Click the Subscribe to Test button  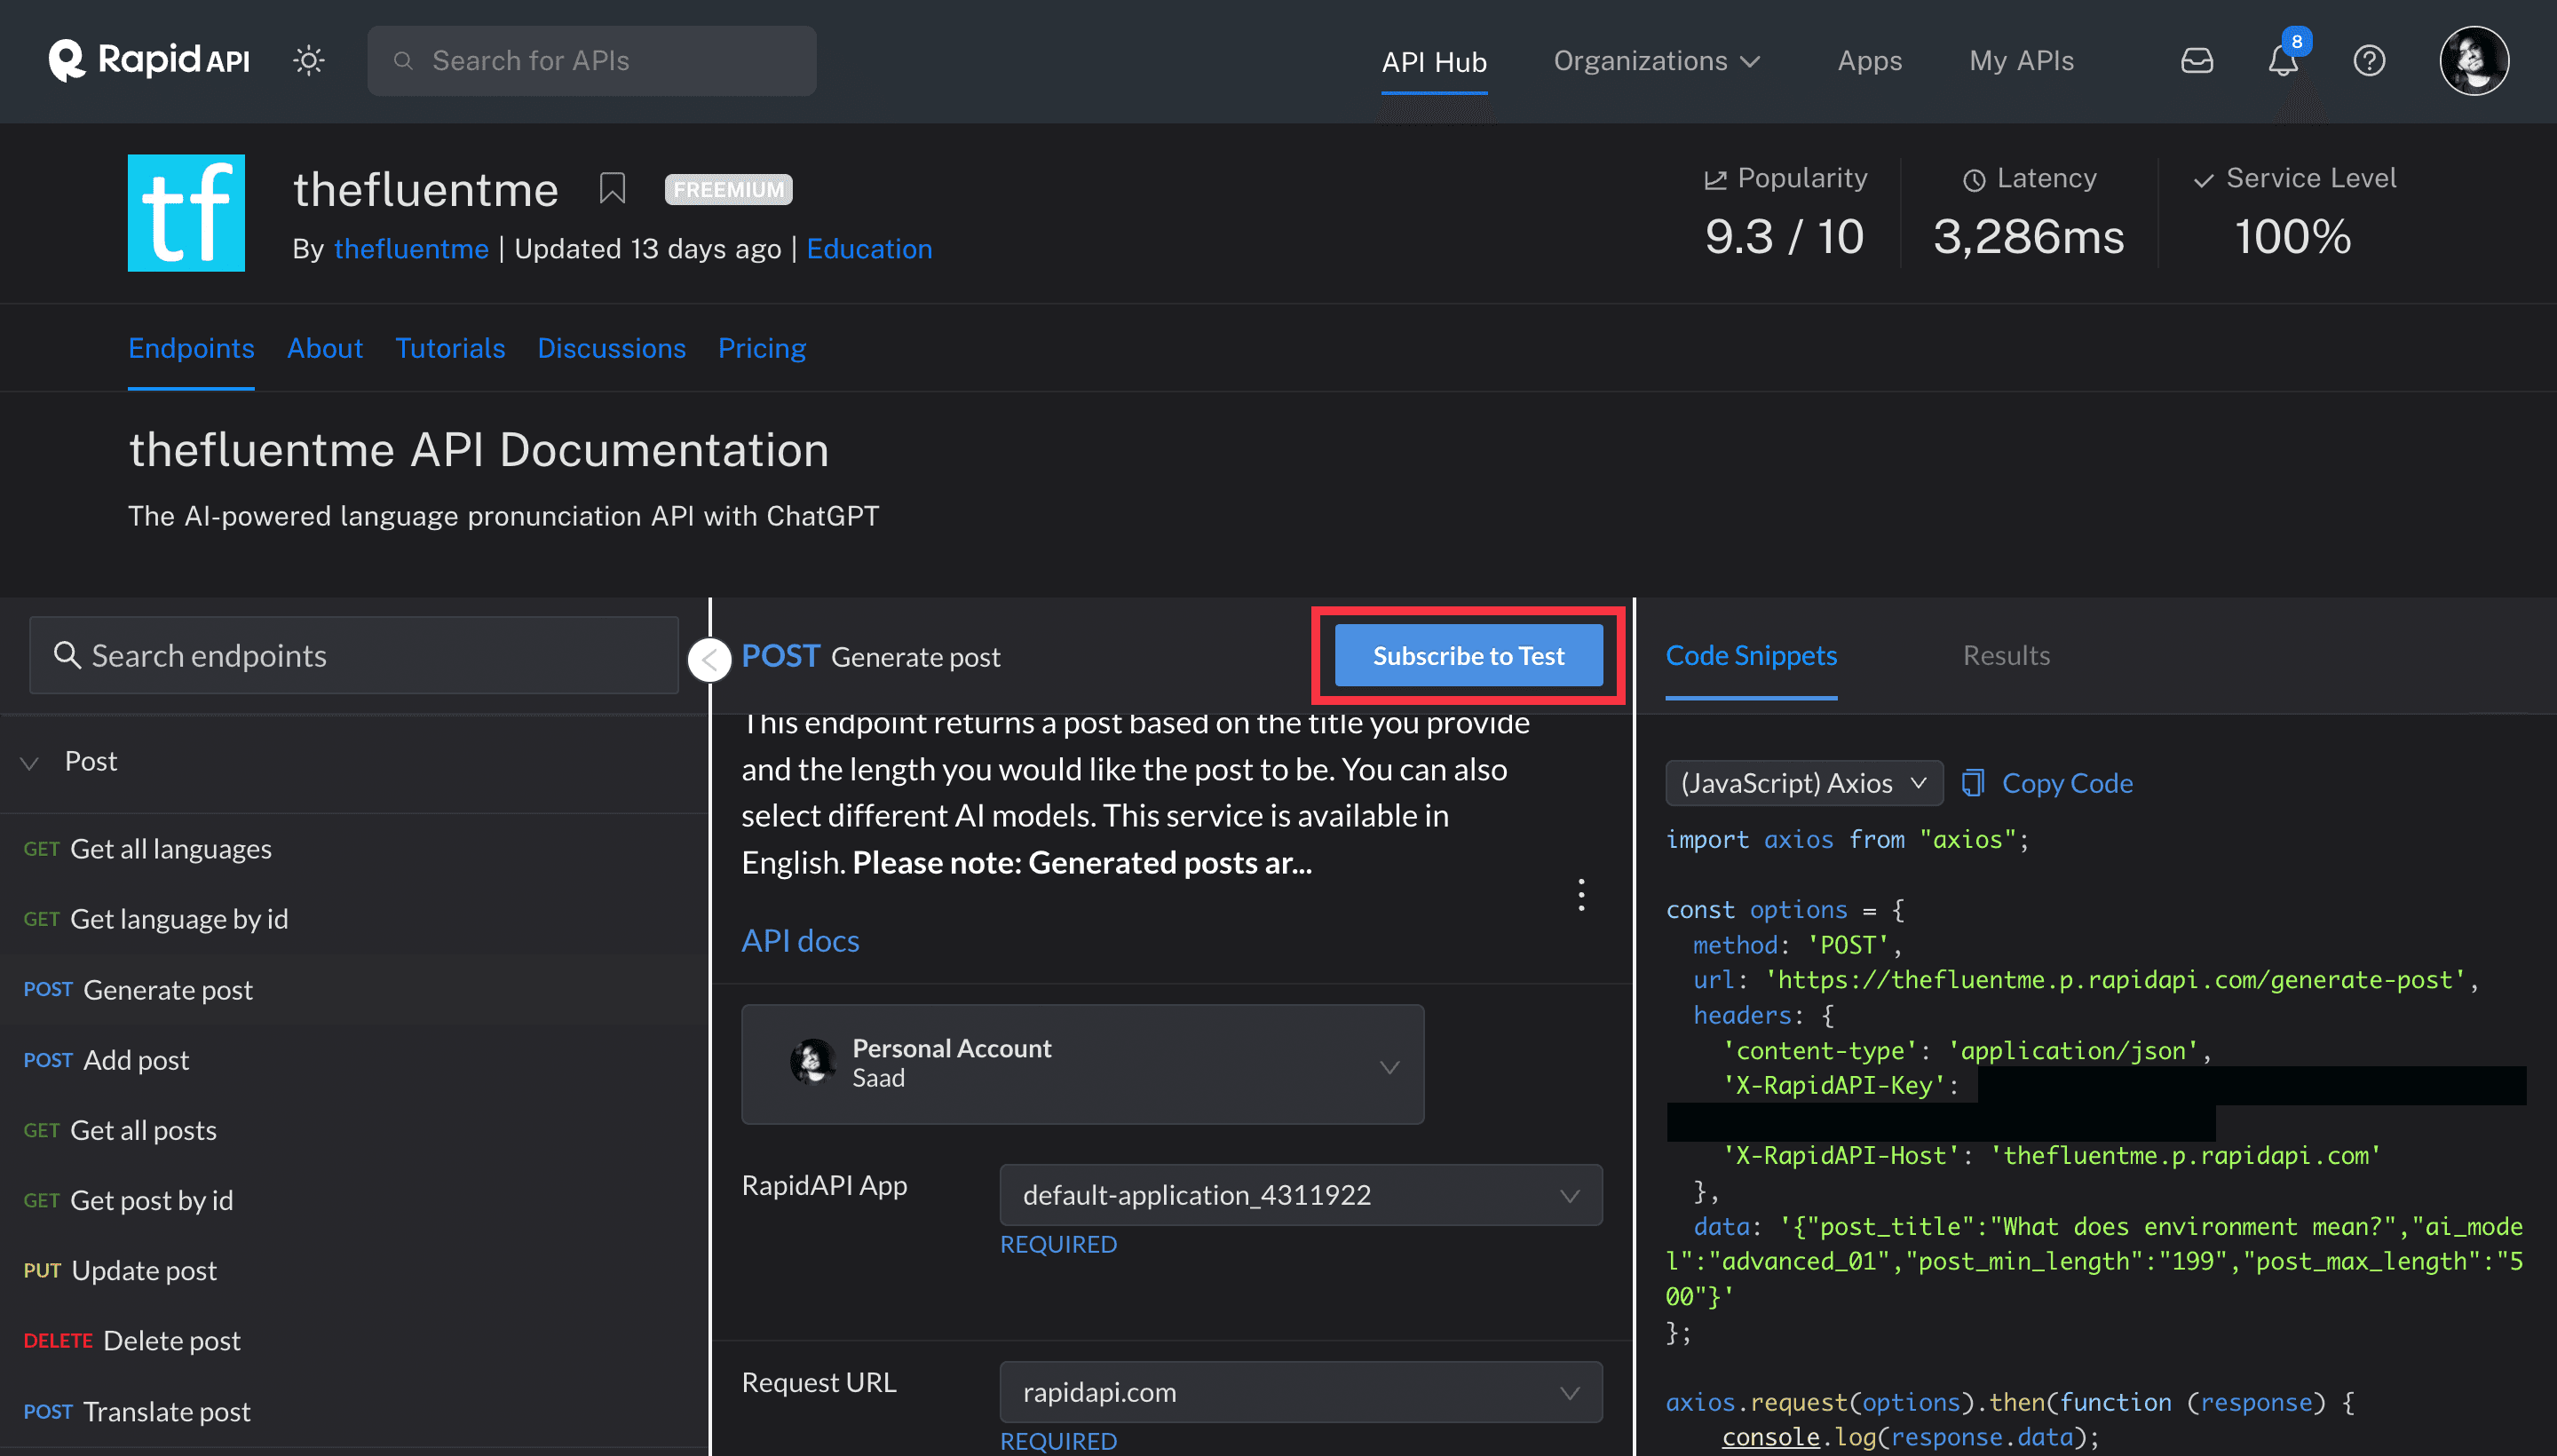(x=1468, y=655)
